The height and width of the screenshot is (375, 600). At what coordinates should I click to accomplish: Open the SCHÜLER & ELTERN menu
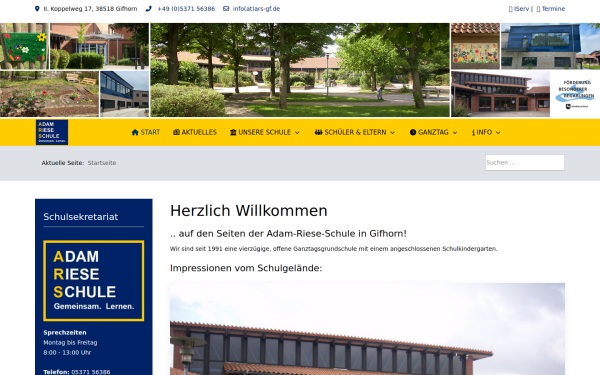[x=355, y=132]
